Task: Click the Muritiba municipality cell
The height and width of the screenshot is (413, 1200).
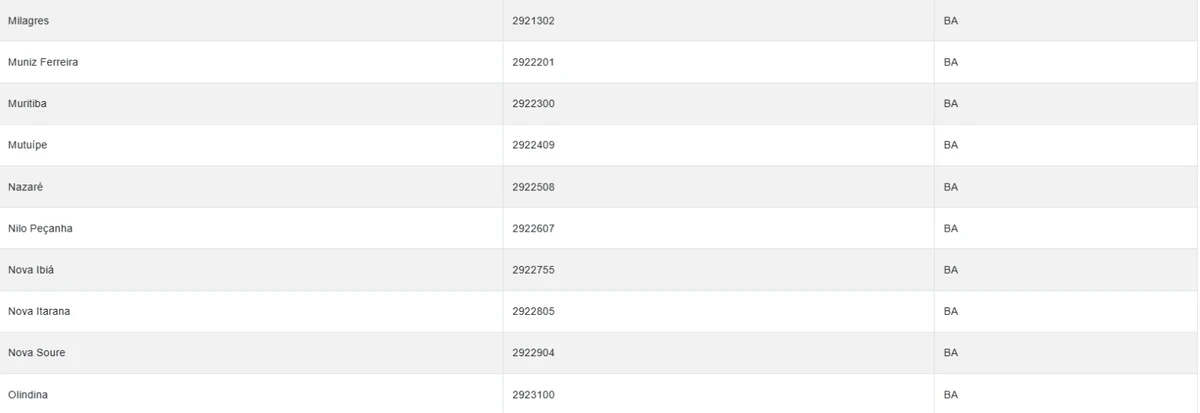Action: pyautogui.click(x=28, y=104)
